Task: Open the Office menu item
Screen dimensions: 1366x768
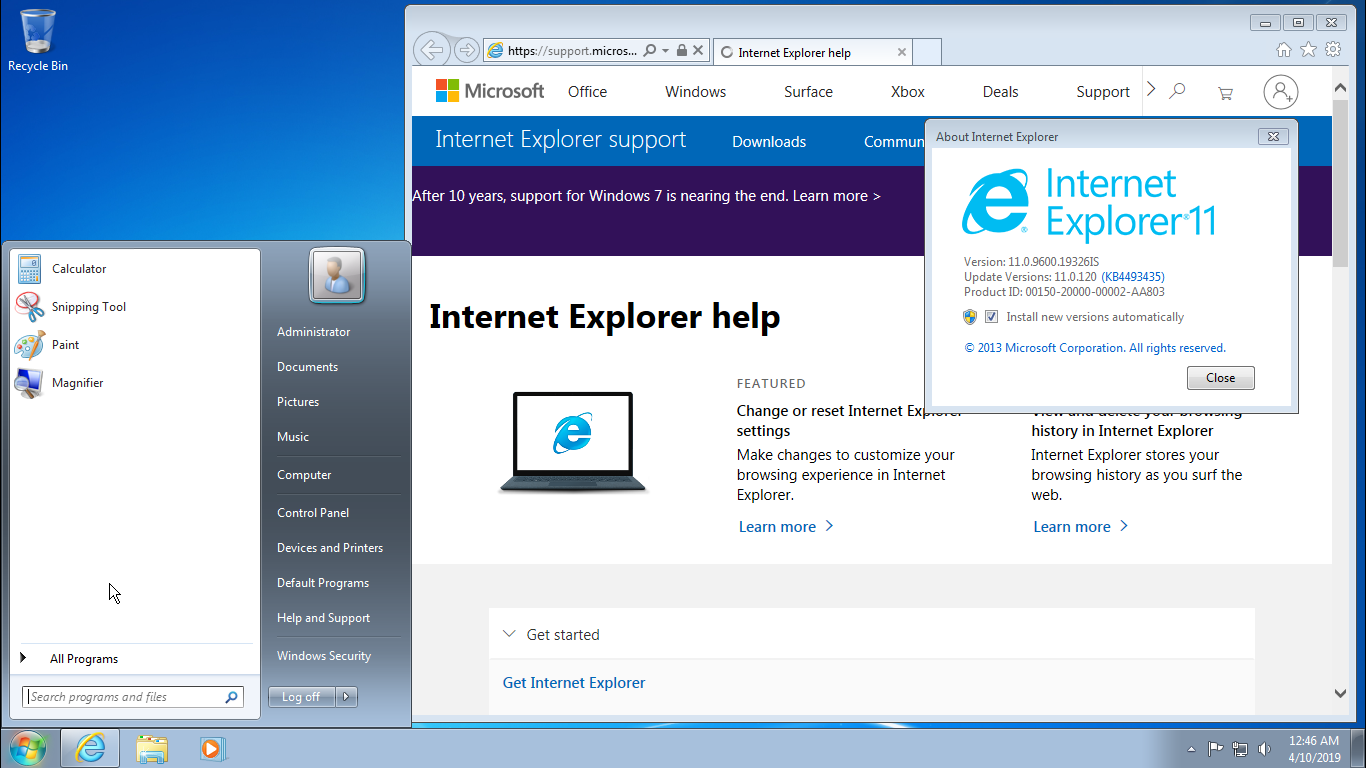Action: (x=588, y=92)
